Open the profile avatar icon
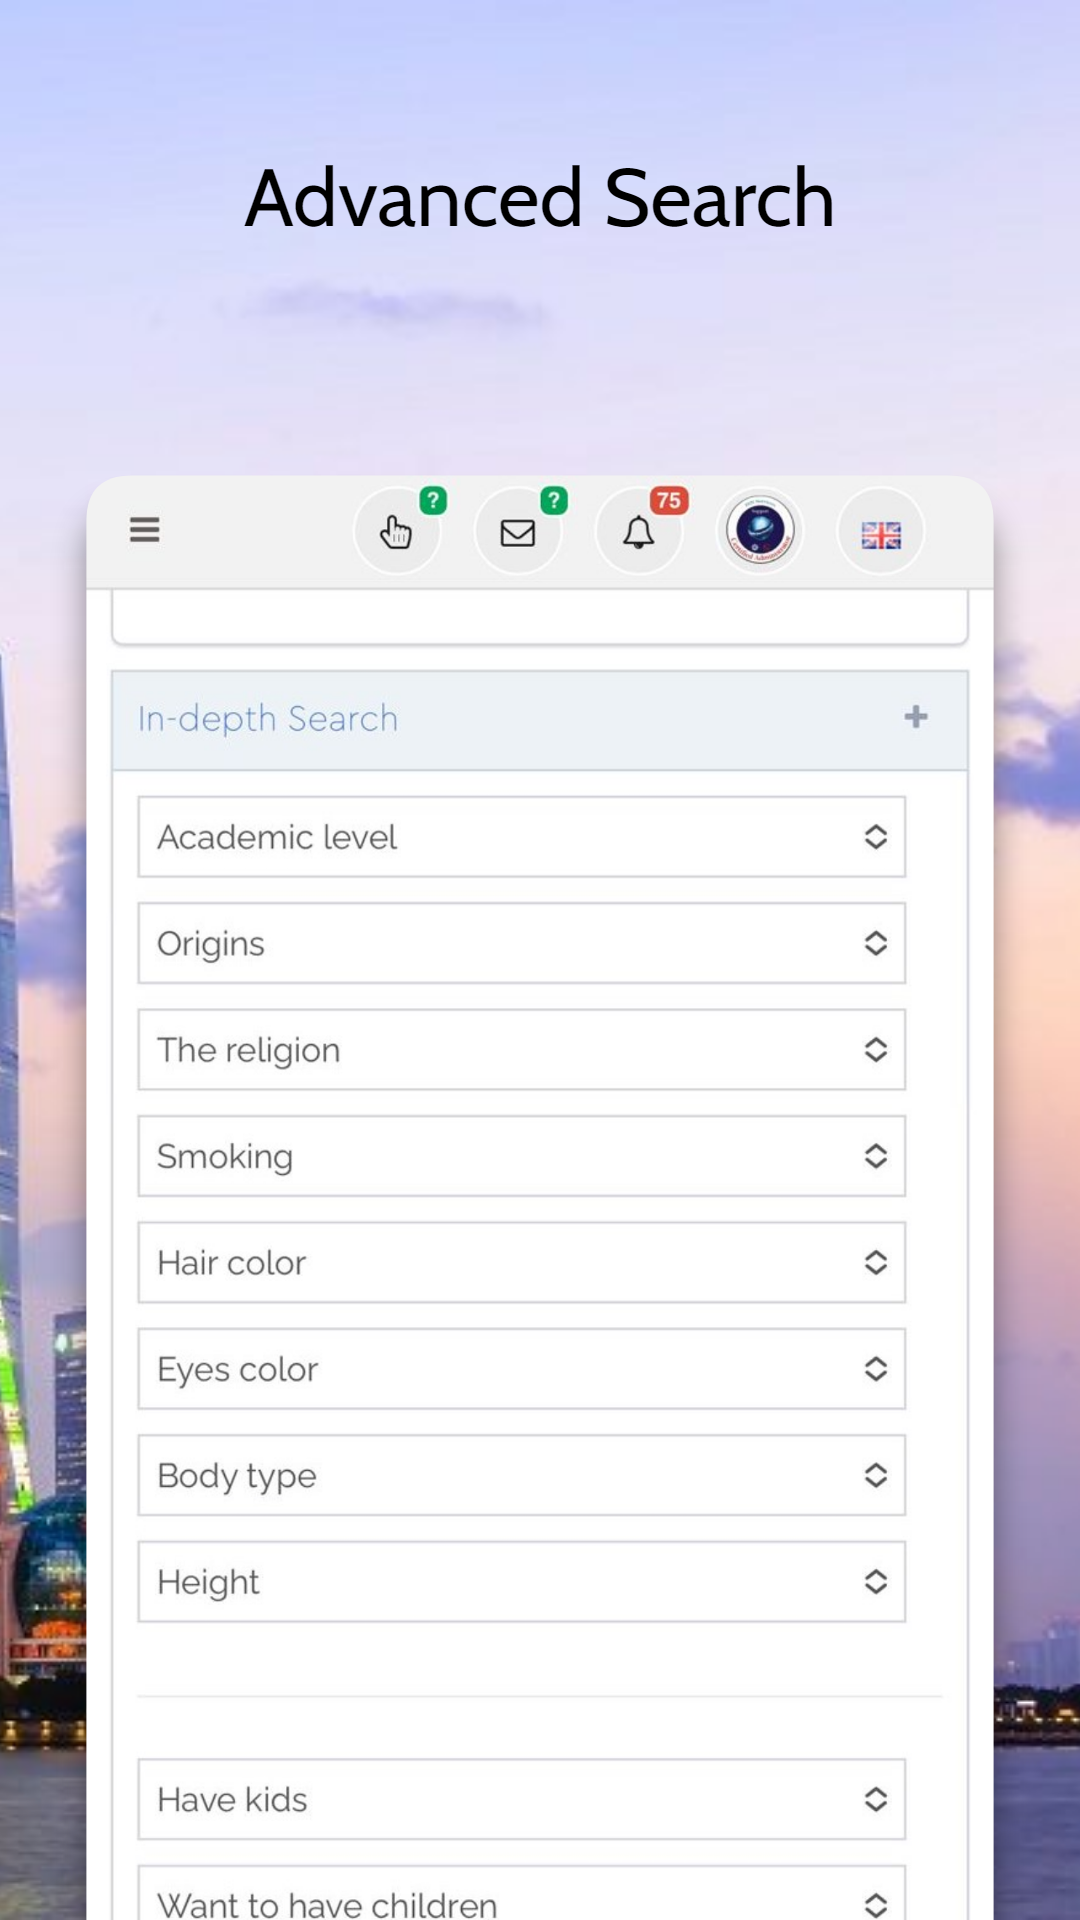The height and width of the screenshot is (1920, 1080). 760,532
